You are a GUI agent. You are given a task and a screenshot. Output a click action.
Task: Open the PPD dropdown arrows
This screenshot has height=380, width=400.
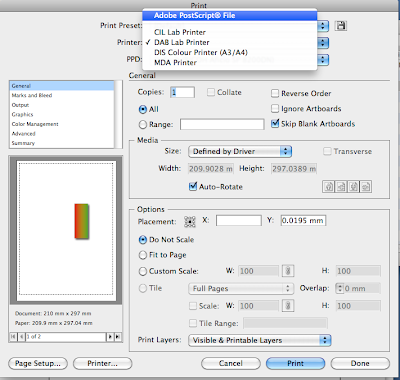[323, 60]
